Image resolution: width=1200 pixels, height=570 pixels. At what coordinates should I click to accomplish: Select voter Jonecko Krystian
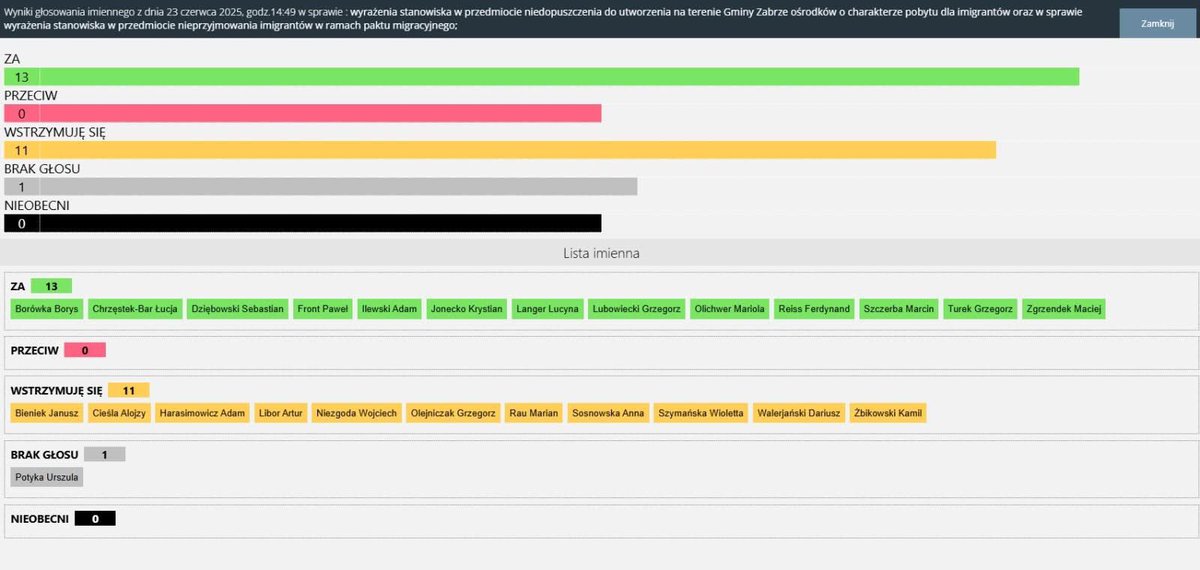[467, 309]
